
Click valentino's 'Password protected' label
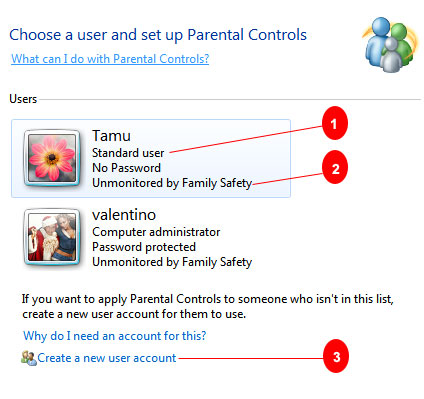coord(144,247)
